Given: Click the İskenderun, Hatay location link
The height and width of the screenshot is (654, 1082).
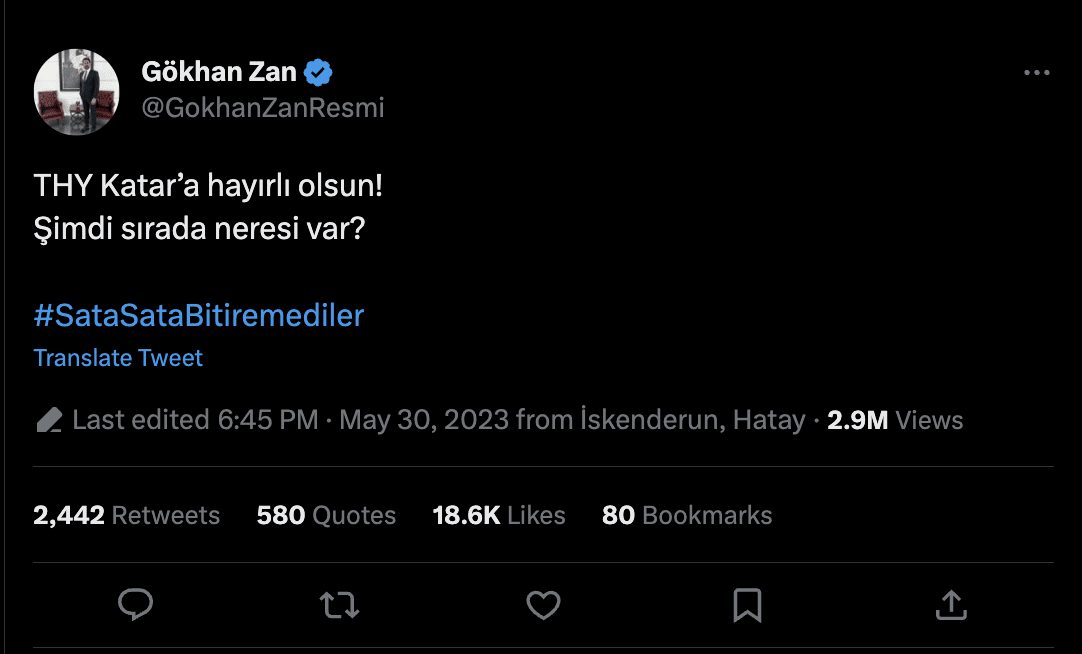Looking at the screenshot, I should click(692, 420).
